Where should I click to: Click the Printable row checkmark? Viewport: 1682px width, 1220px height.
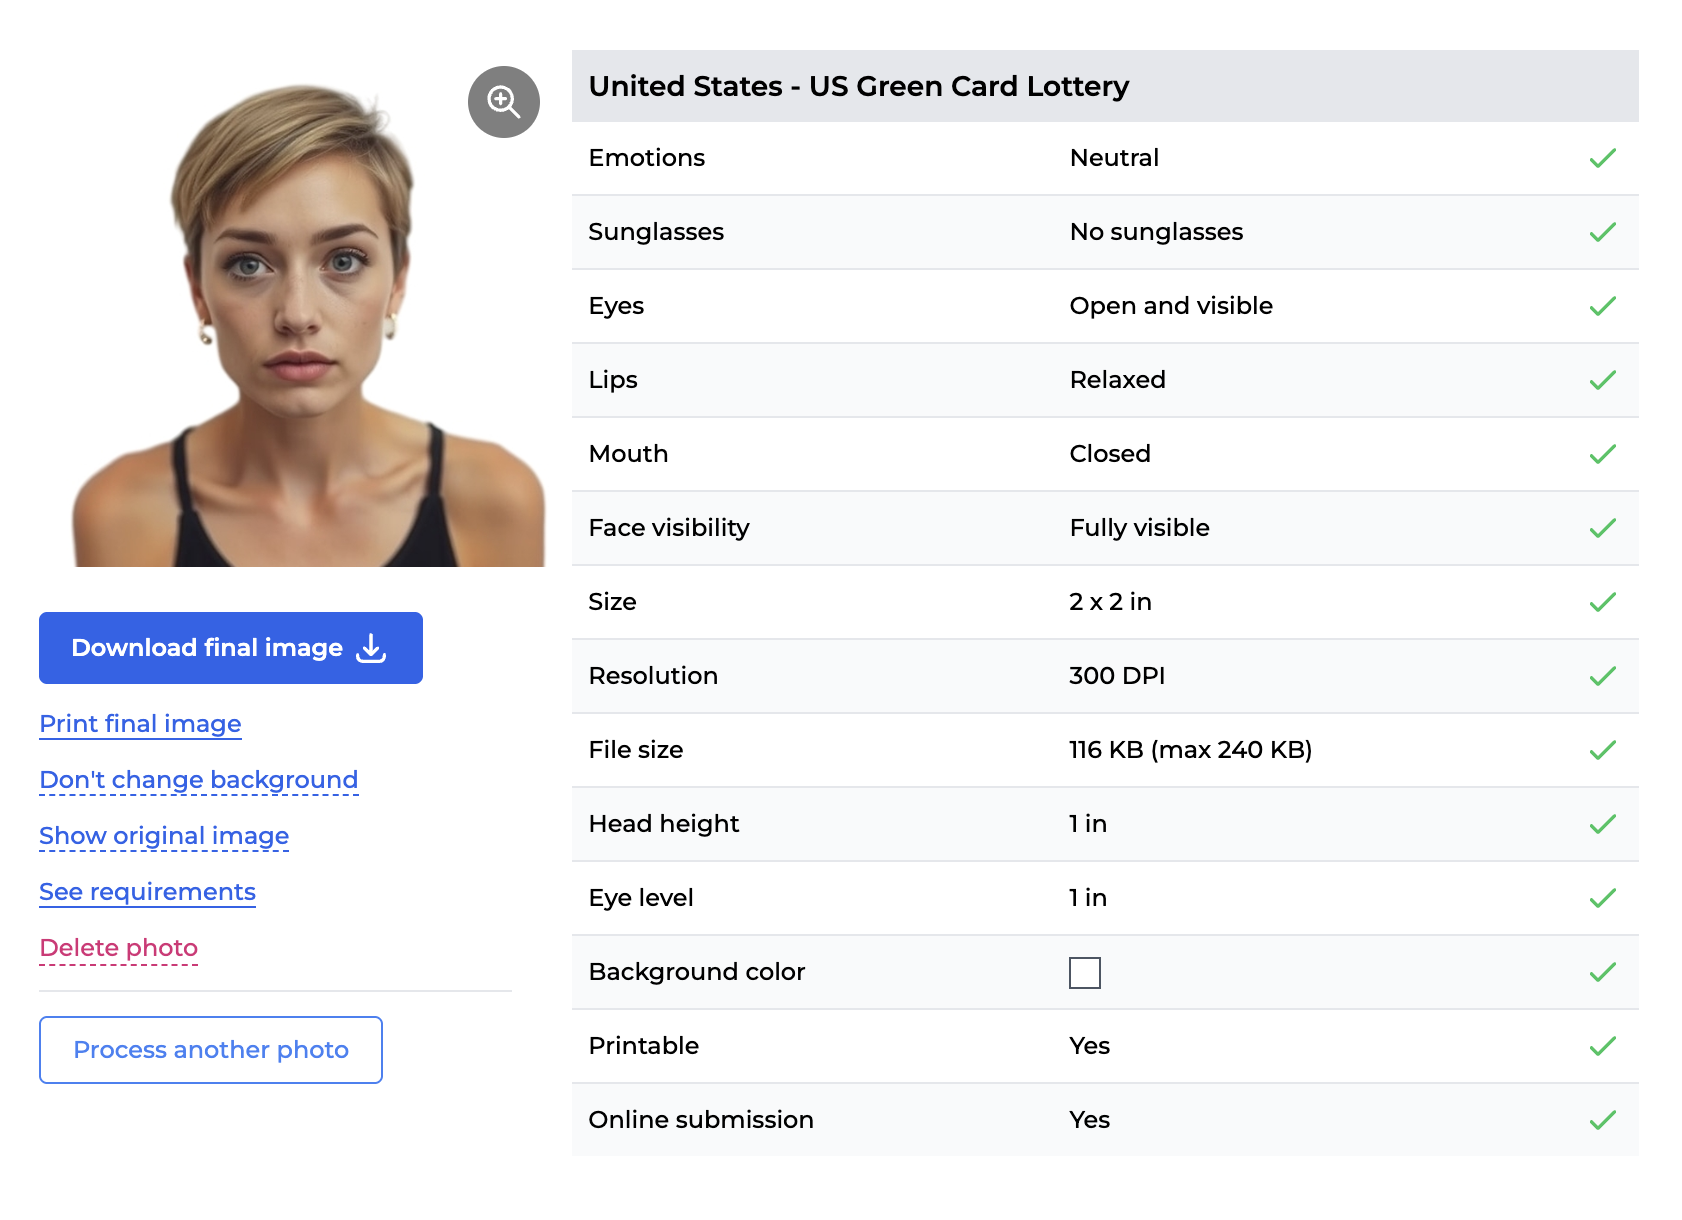1602,1046
